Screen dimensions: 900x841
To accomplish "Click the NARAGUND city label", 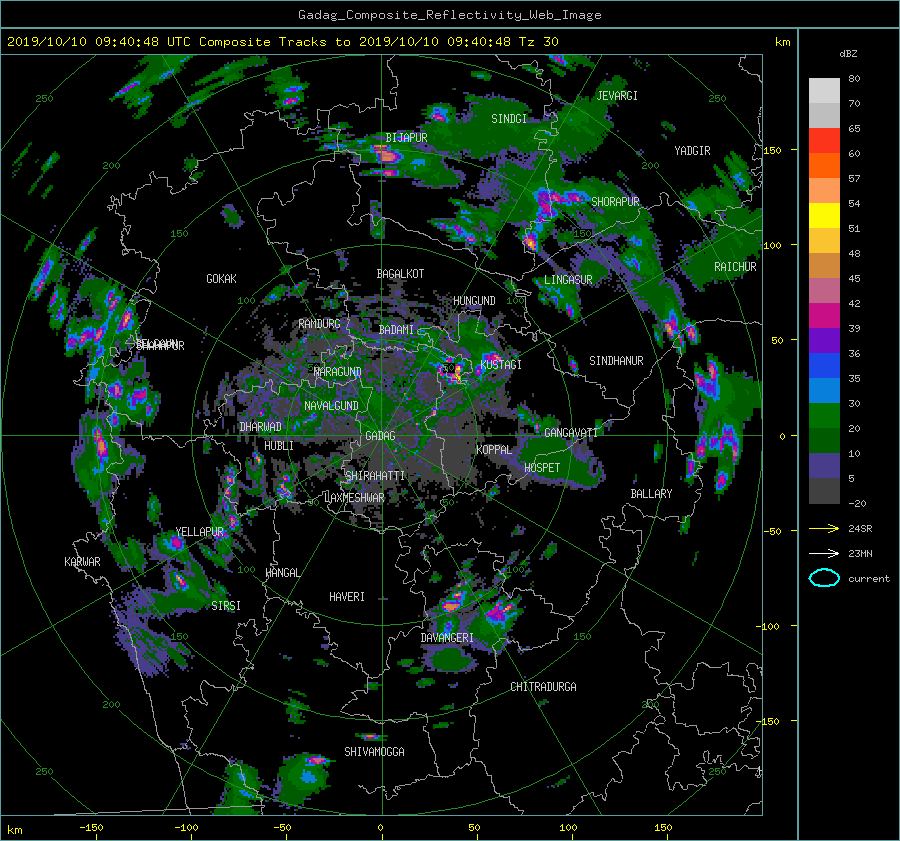I will [338, 372].
